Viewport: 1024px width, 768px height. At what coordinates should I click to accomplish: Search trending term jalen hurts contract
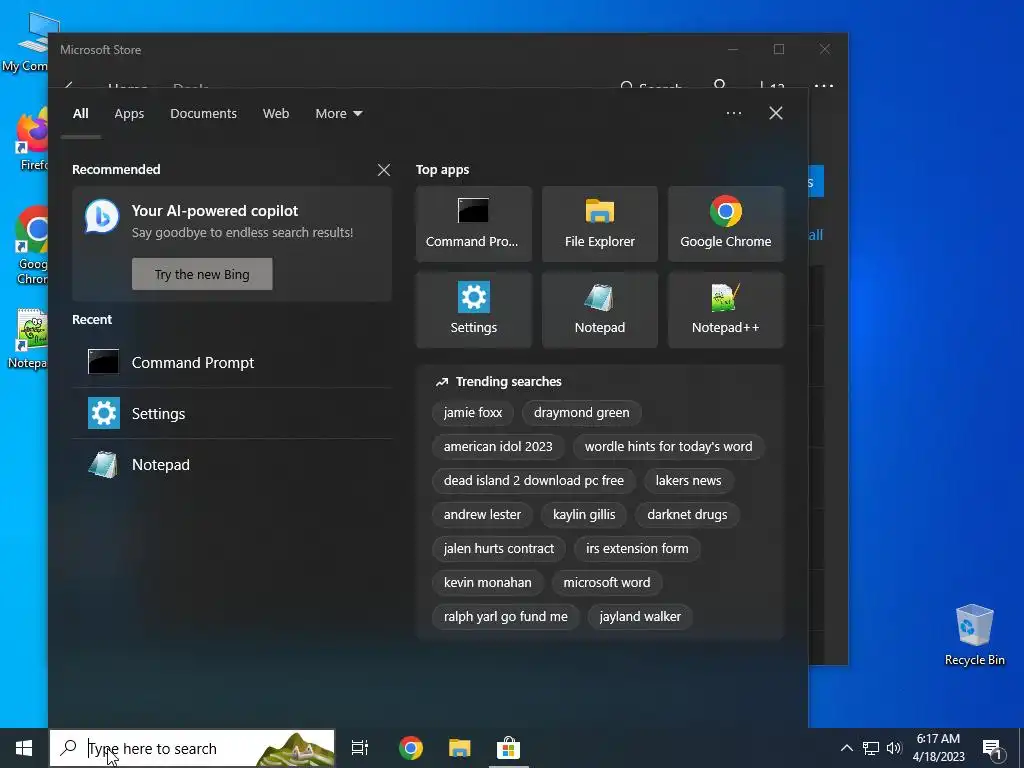(x=498, y=549)
